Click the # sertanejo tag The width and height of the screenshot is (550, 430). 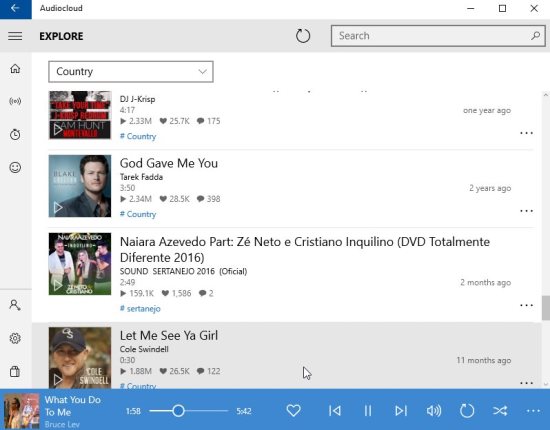click(x=140, y=309)
